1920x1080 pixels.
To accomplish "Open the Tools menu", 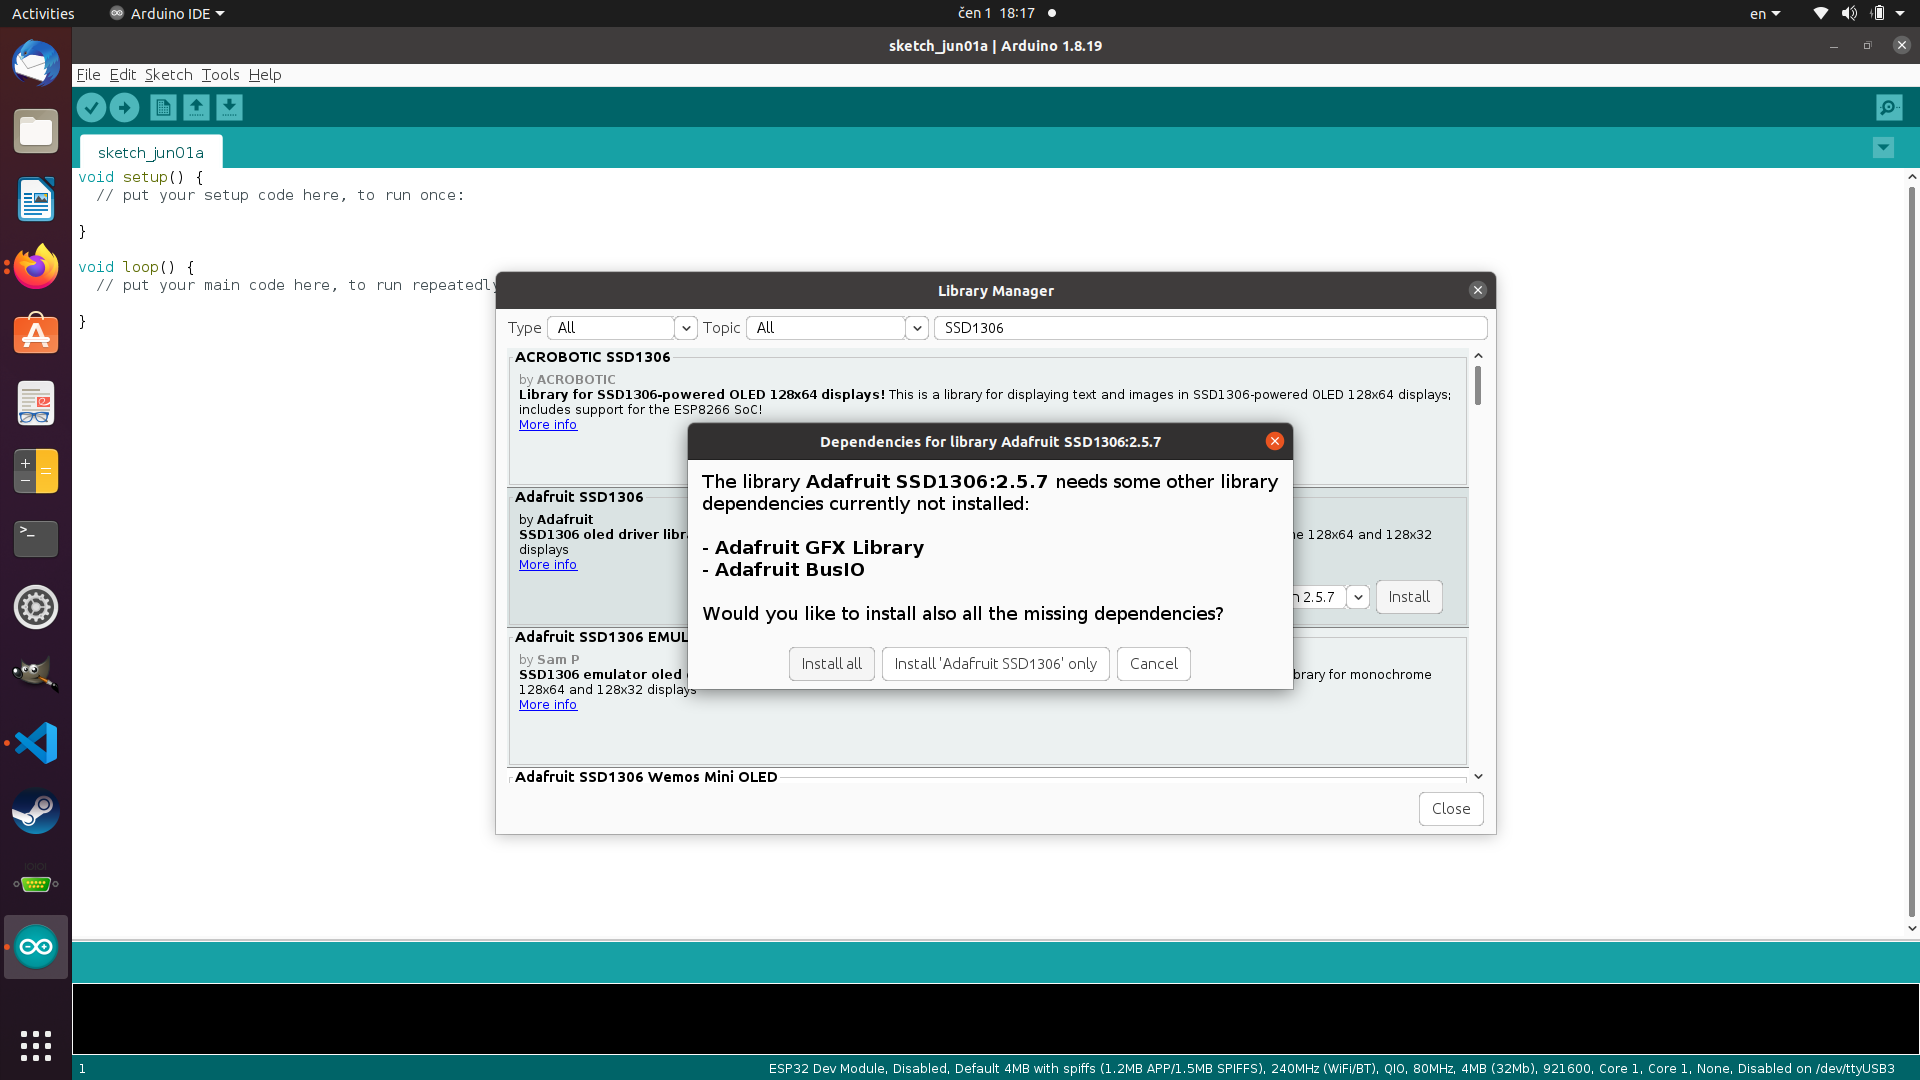I will click(220, 75).
